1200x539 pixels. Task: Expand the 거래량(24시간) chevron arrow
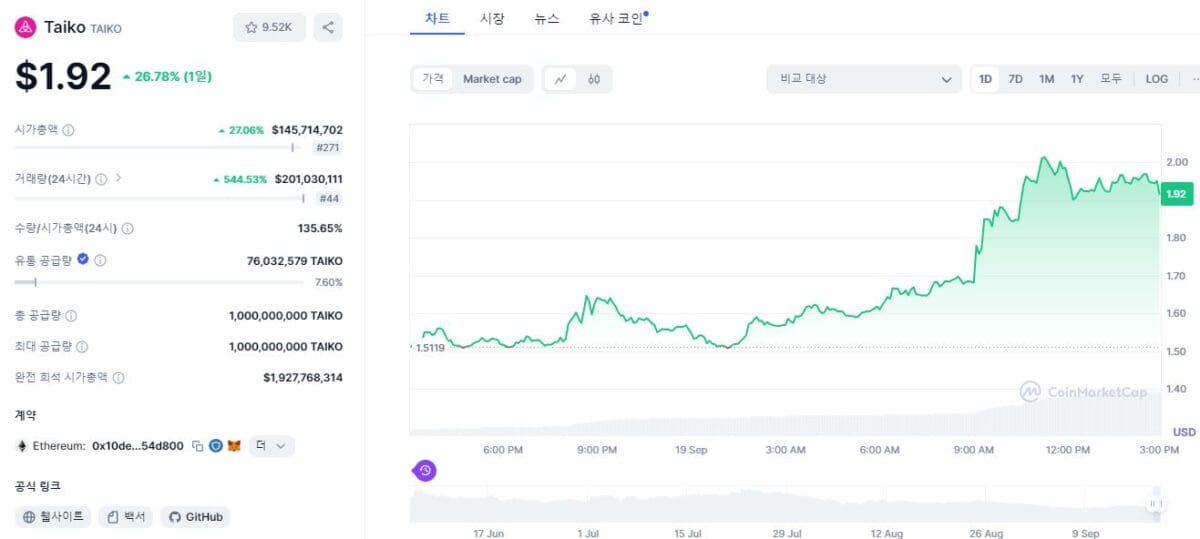click(119, 178)
